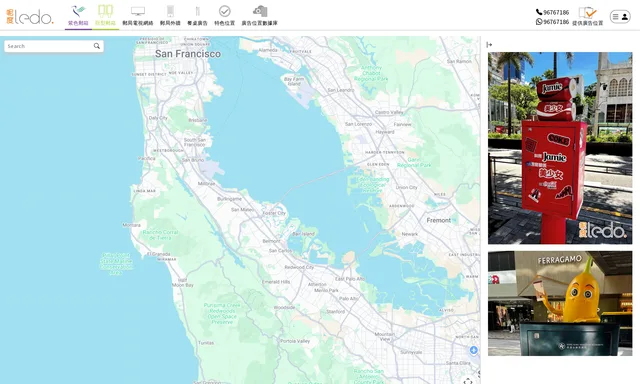The image size is (640, 384).
Task: Click the user account profile icon
Action: [x=625, y=17]
